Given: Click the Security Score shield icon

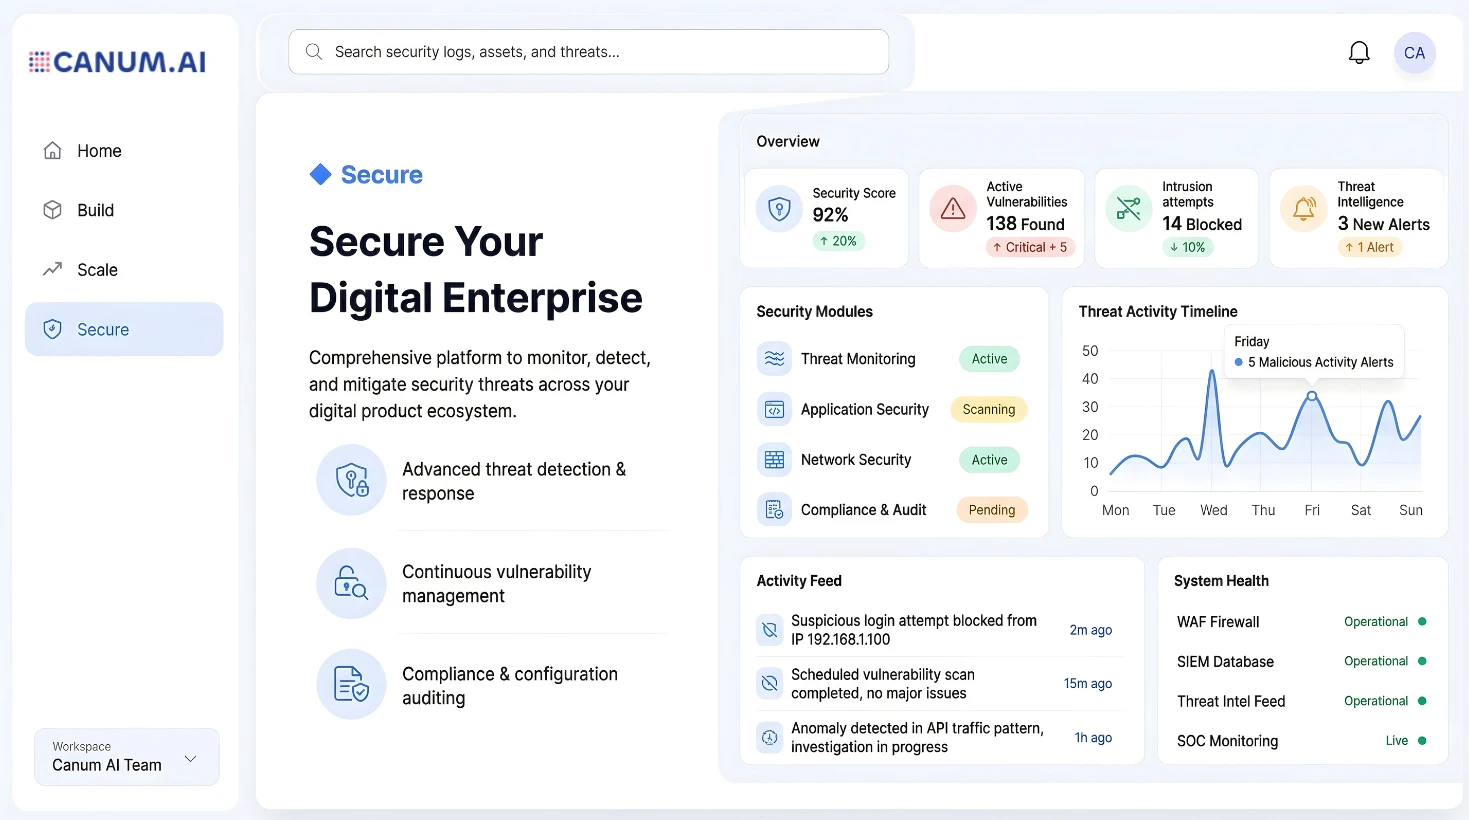Looking at the screenshot, I should [x=779, y=209].
